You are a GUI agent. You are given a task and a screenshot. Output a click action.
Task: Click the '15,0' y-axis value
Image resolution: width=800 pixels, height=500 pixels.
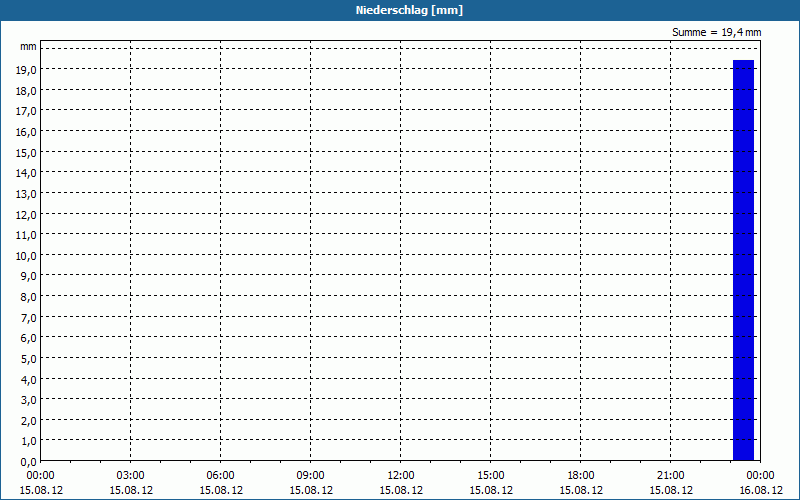click(26, 152)
